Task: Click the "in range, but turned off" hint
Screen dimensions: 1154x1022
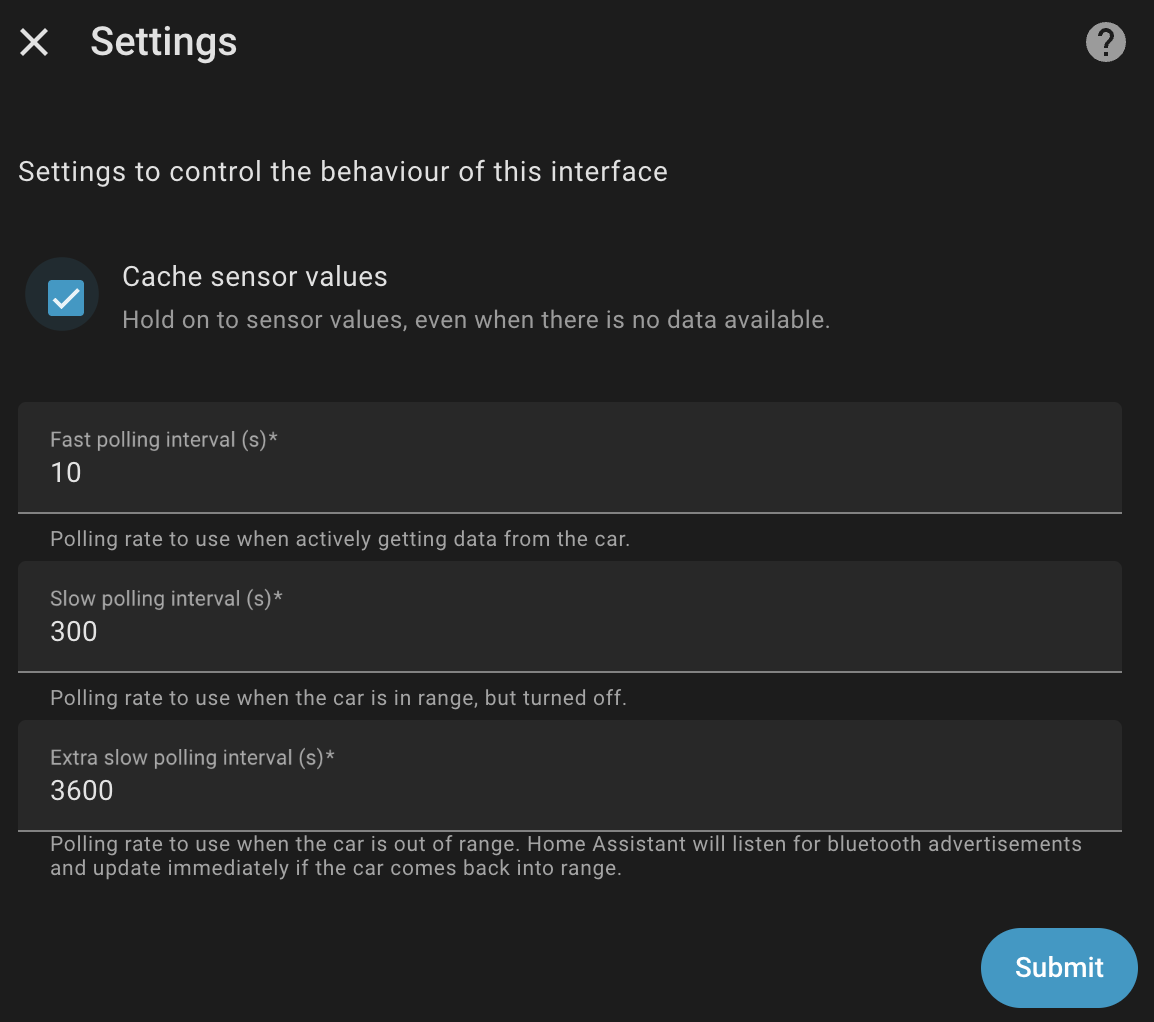Action: (x=338, y=697)
